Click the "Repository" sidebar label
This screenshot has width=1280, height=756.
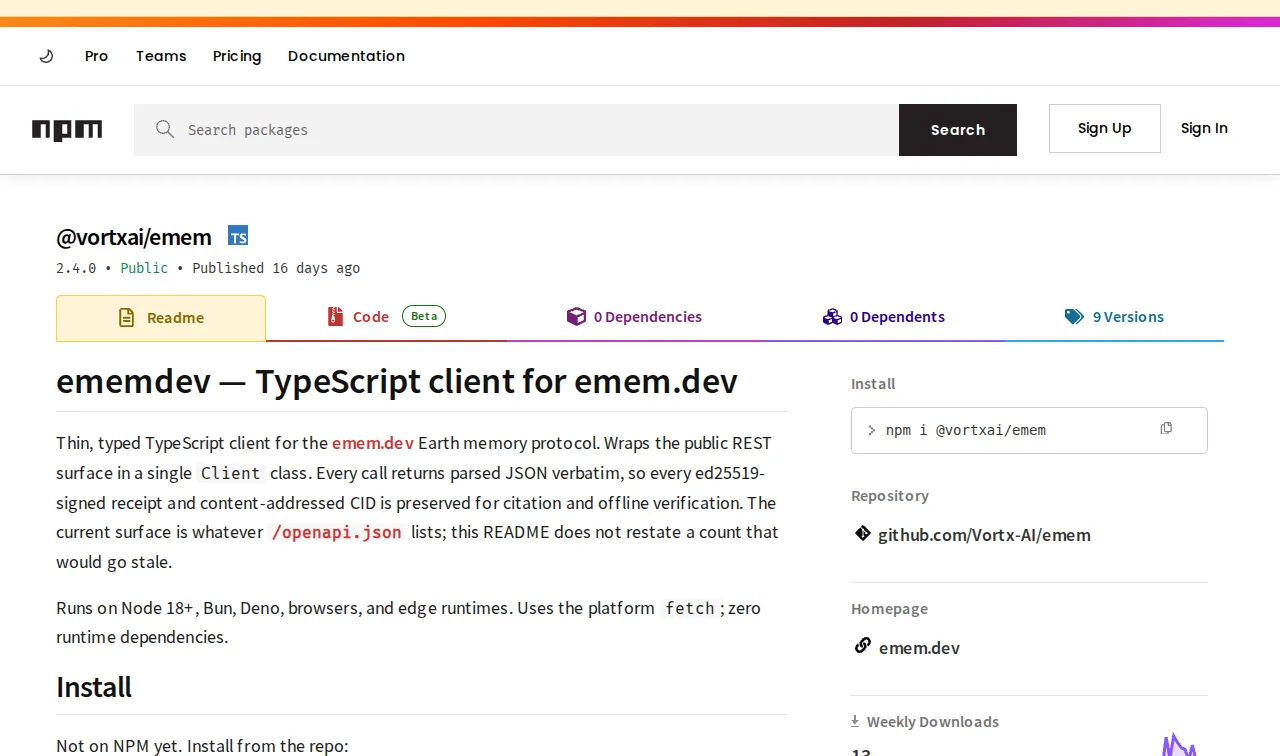[890, 496]
